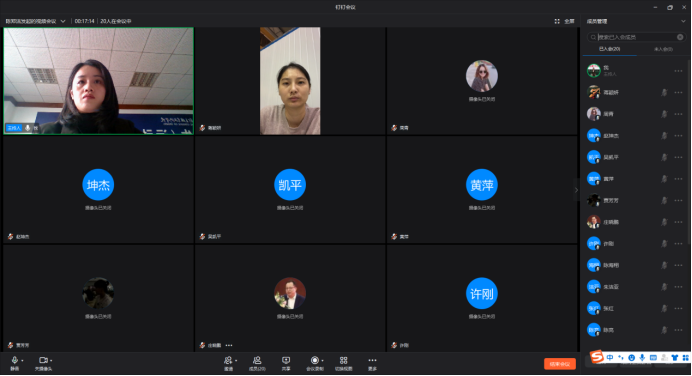692x376 pixels.
Task: Open more options for the host row
Action: tap(678, 71)
